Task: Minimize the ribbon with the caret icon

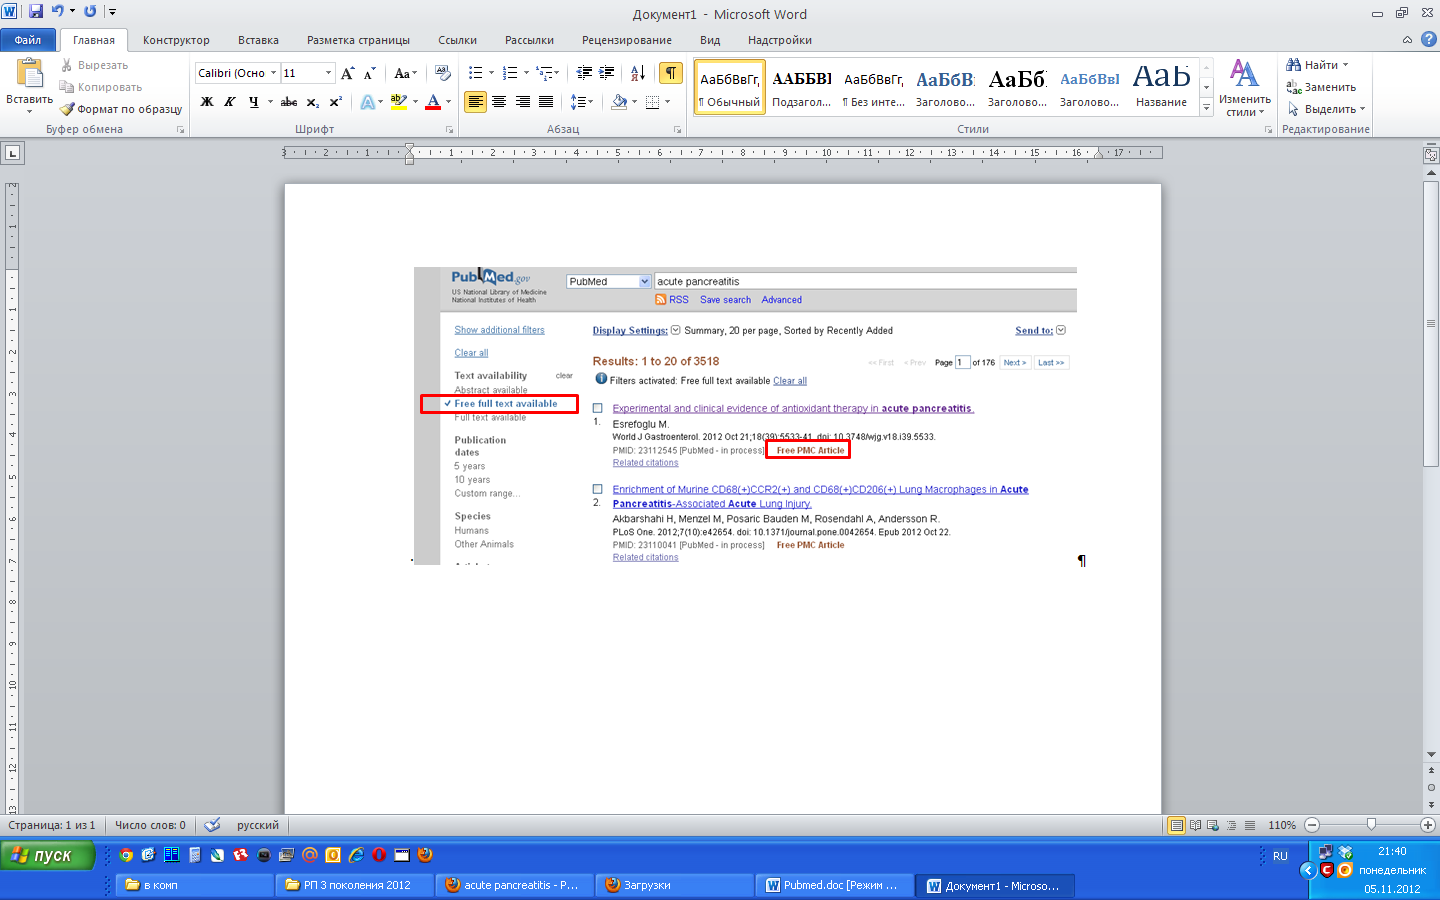Action: [1407, 40]
